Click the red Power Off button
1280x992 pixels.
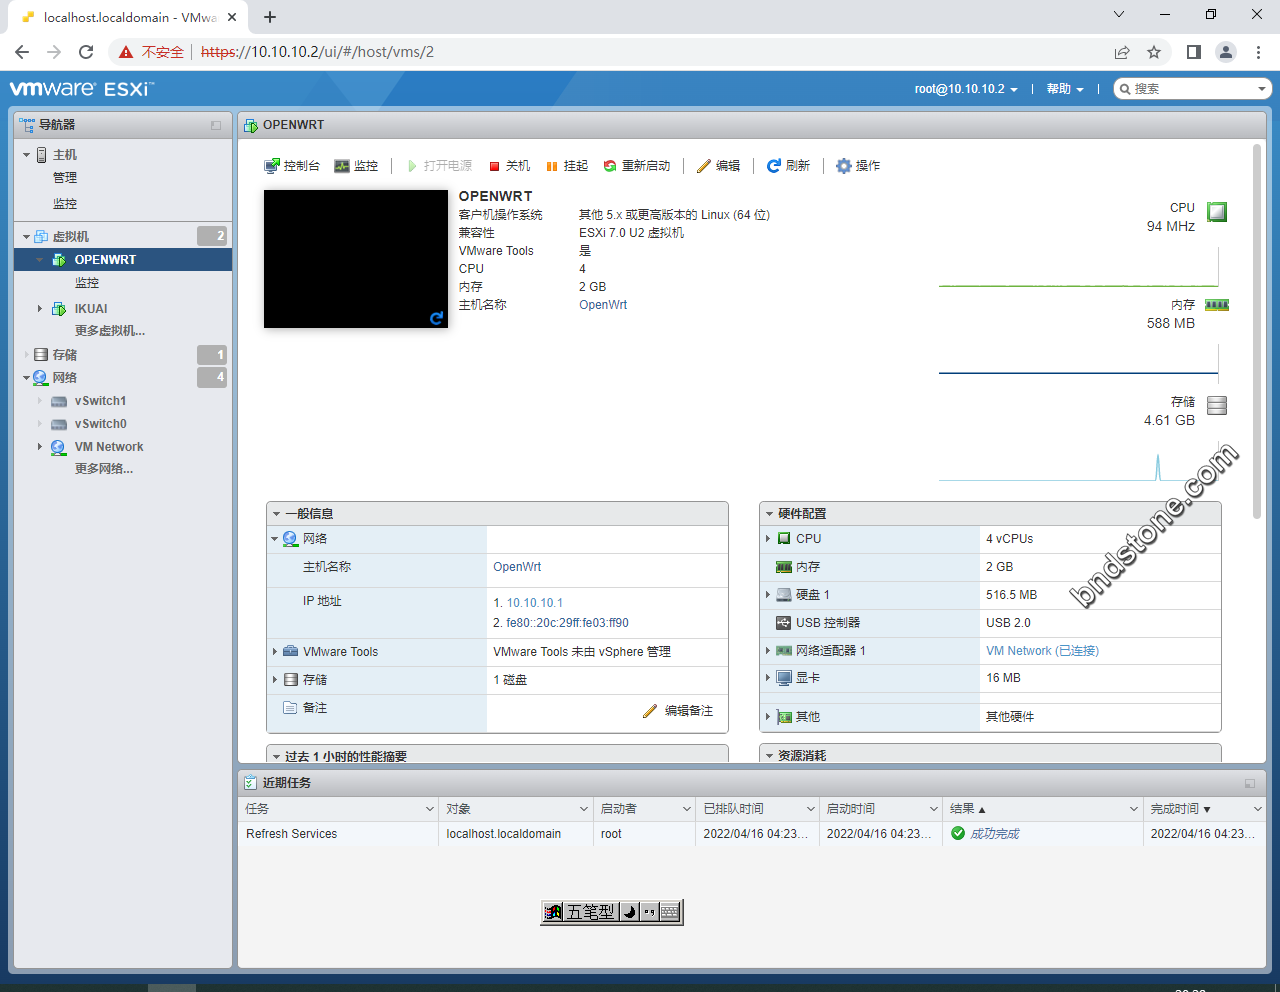[509, 166]
